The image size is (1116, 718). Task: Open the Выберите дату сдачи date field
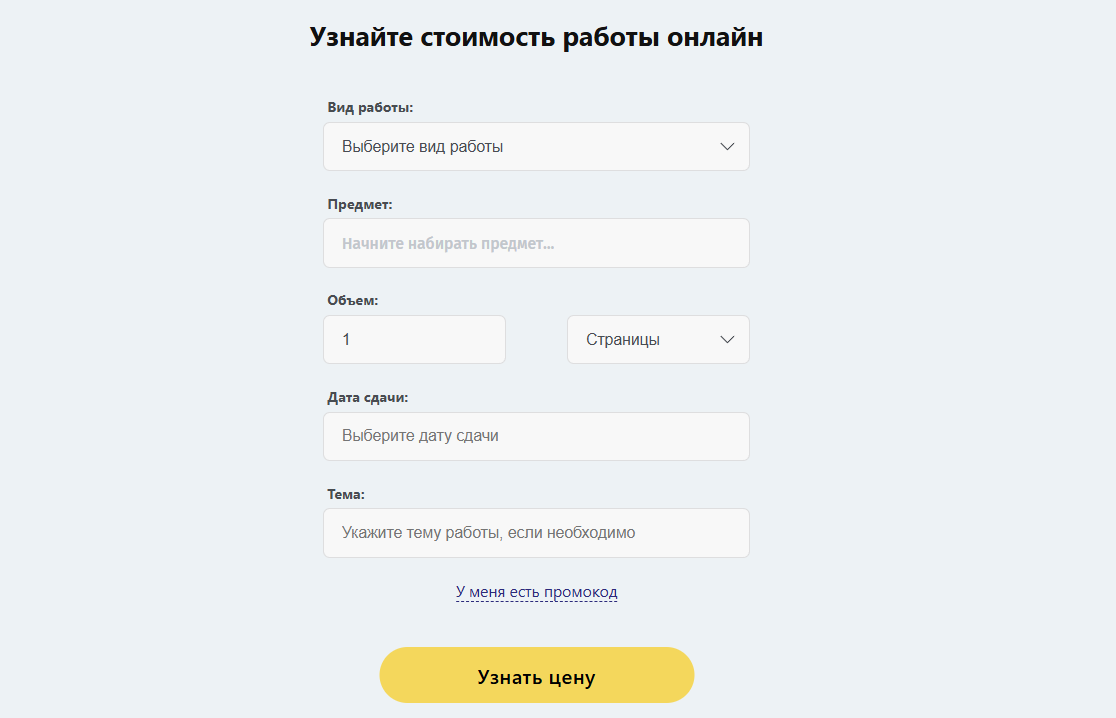(x=536, y=436)
